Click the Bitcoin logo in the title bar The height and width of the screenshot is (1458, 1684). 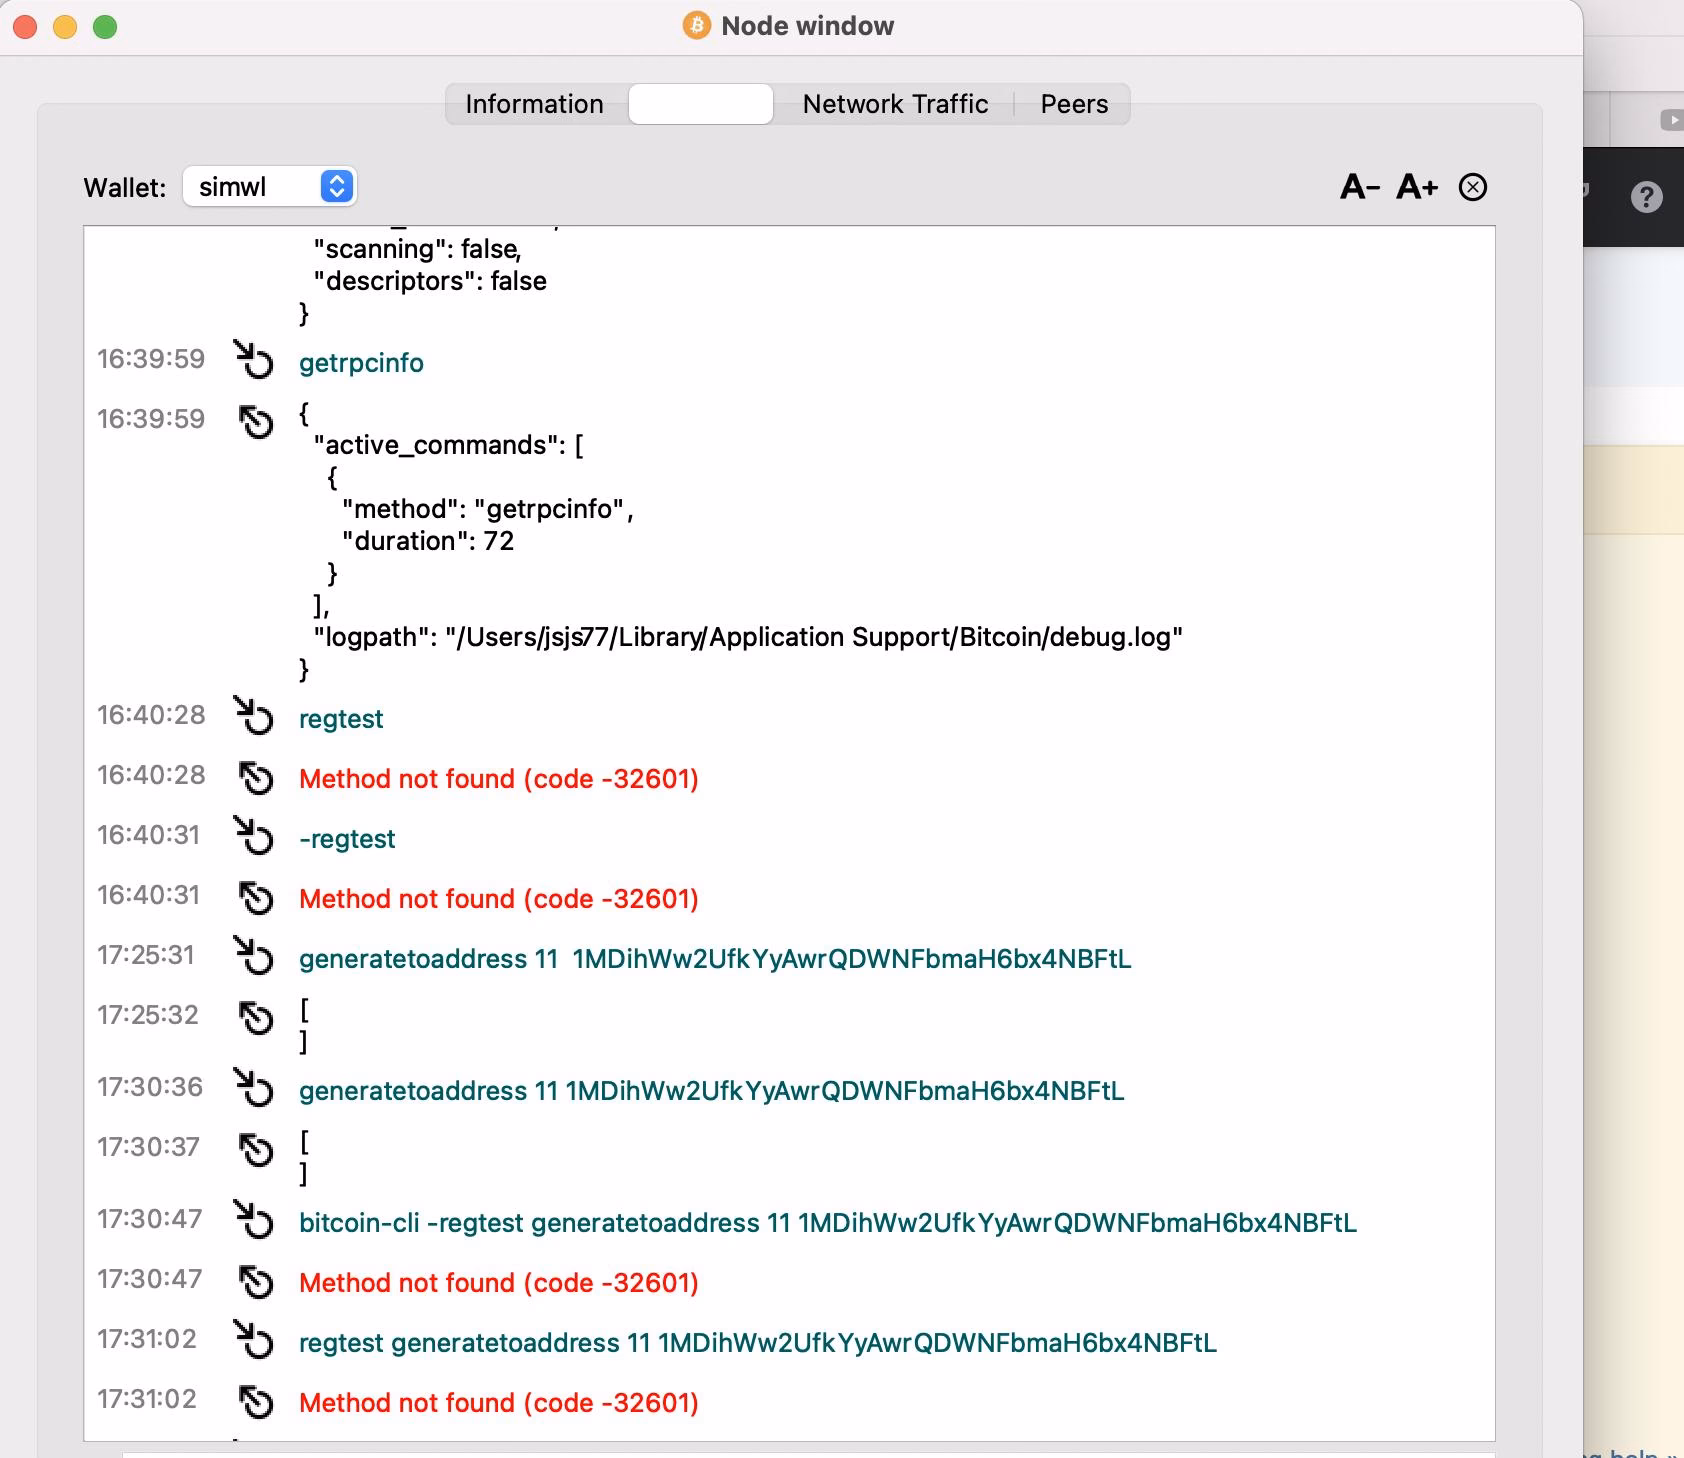(x=695, y=26)
